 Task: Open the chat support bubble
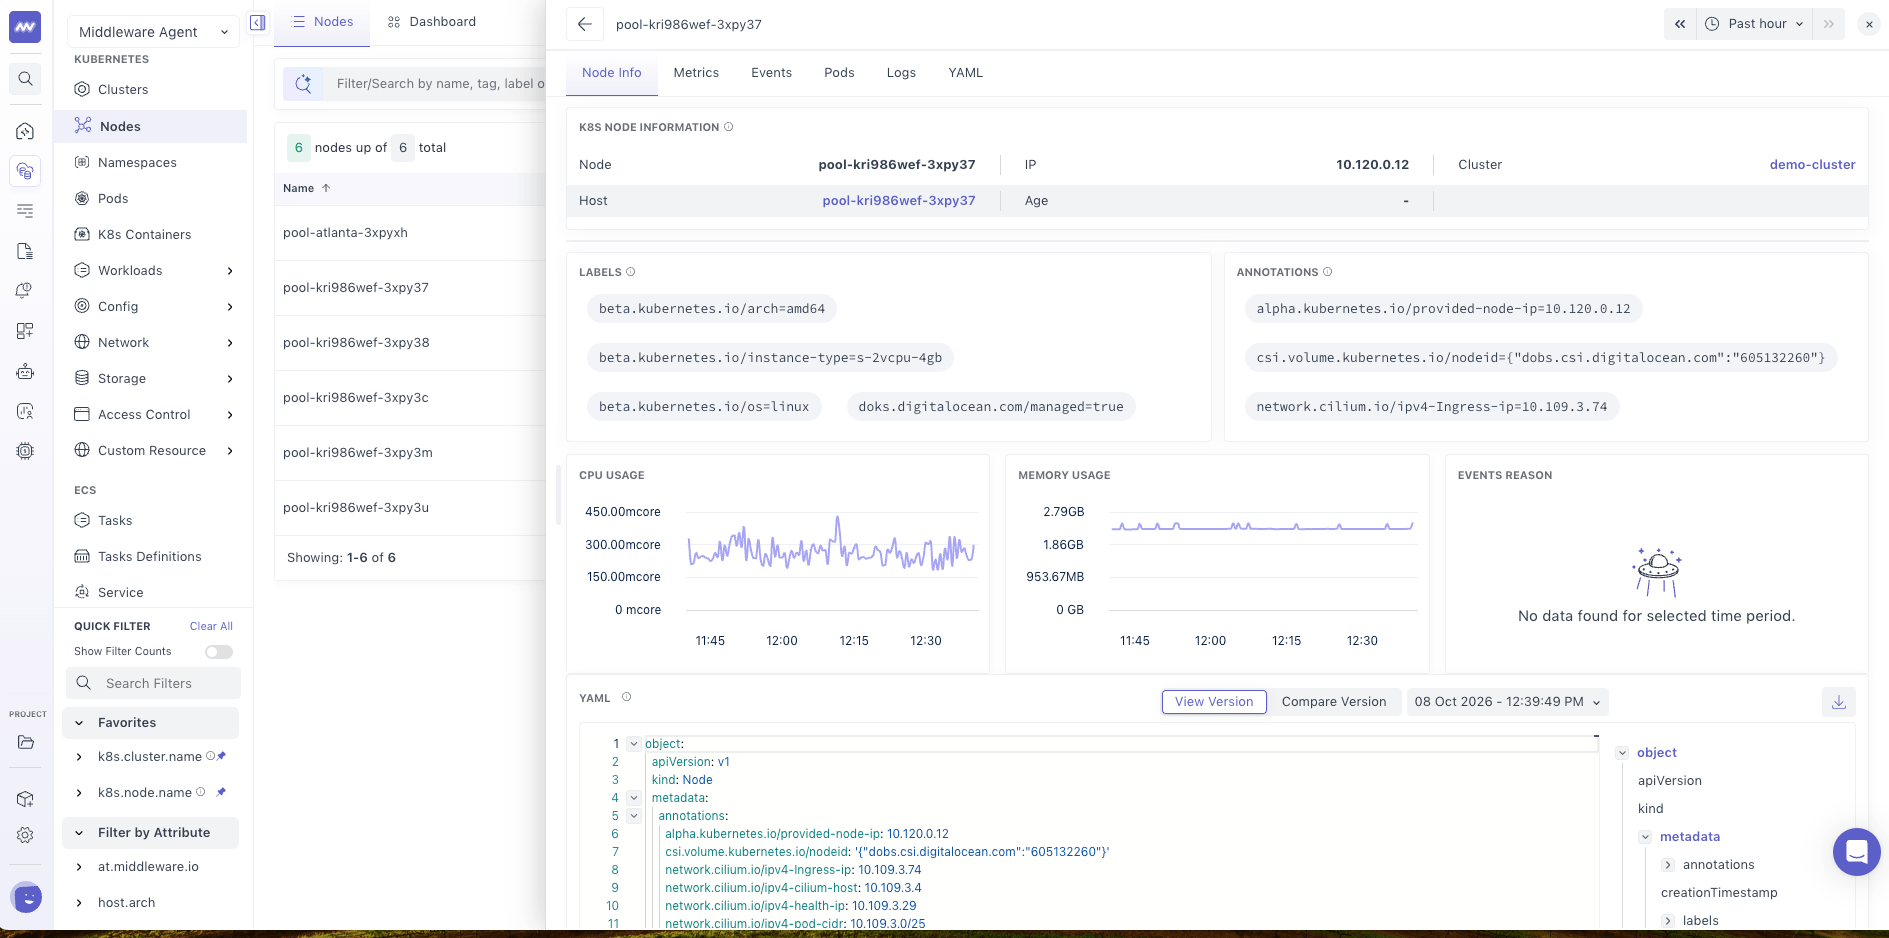[1856, 852]
